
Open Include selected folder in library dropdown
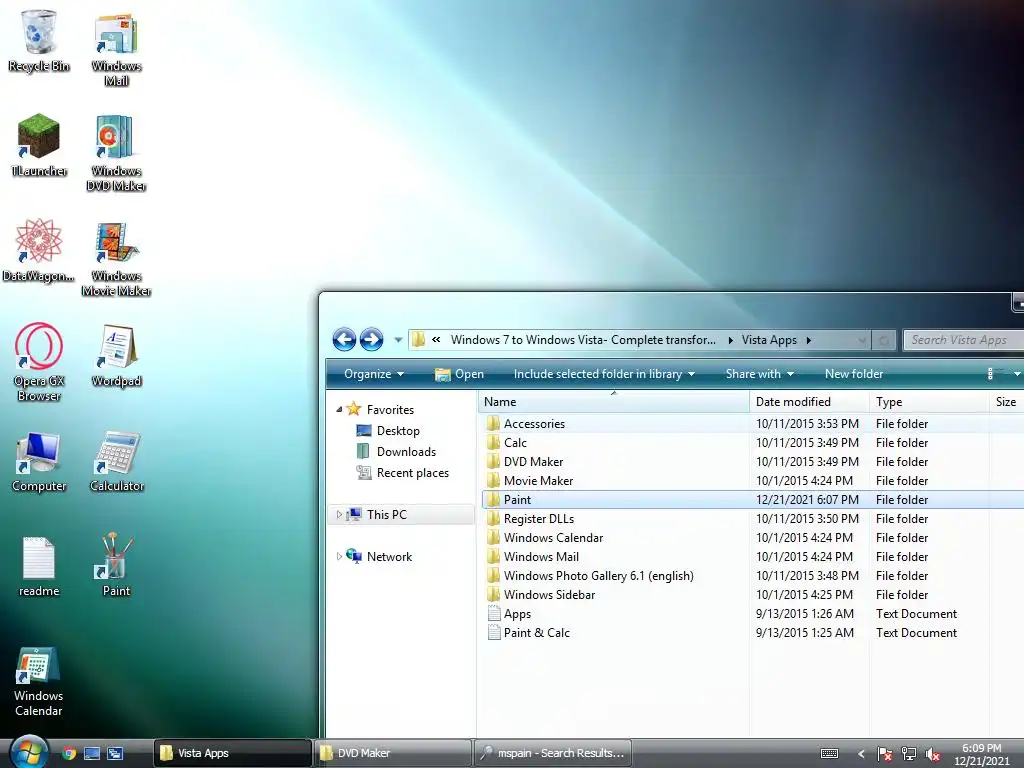tap(604, 374)
